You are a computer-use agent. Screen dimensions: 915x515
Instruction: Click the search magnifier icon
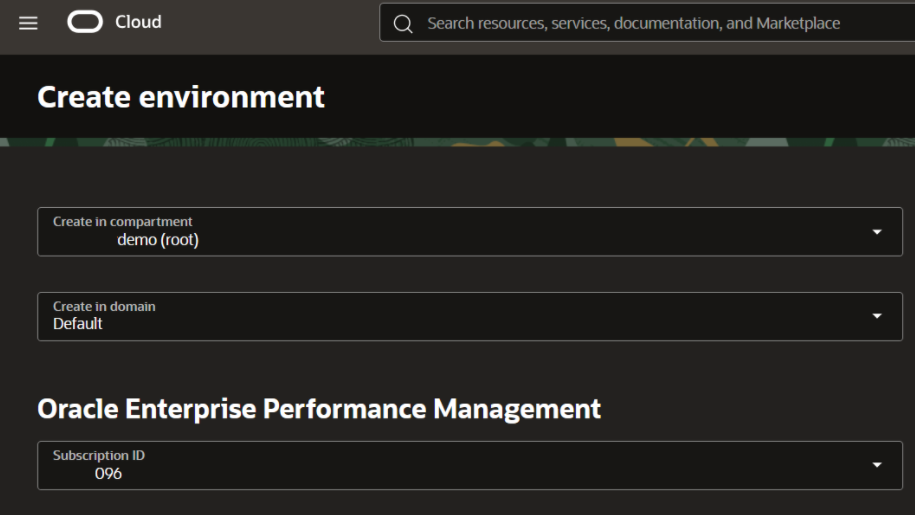point(403,23)
